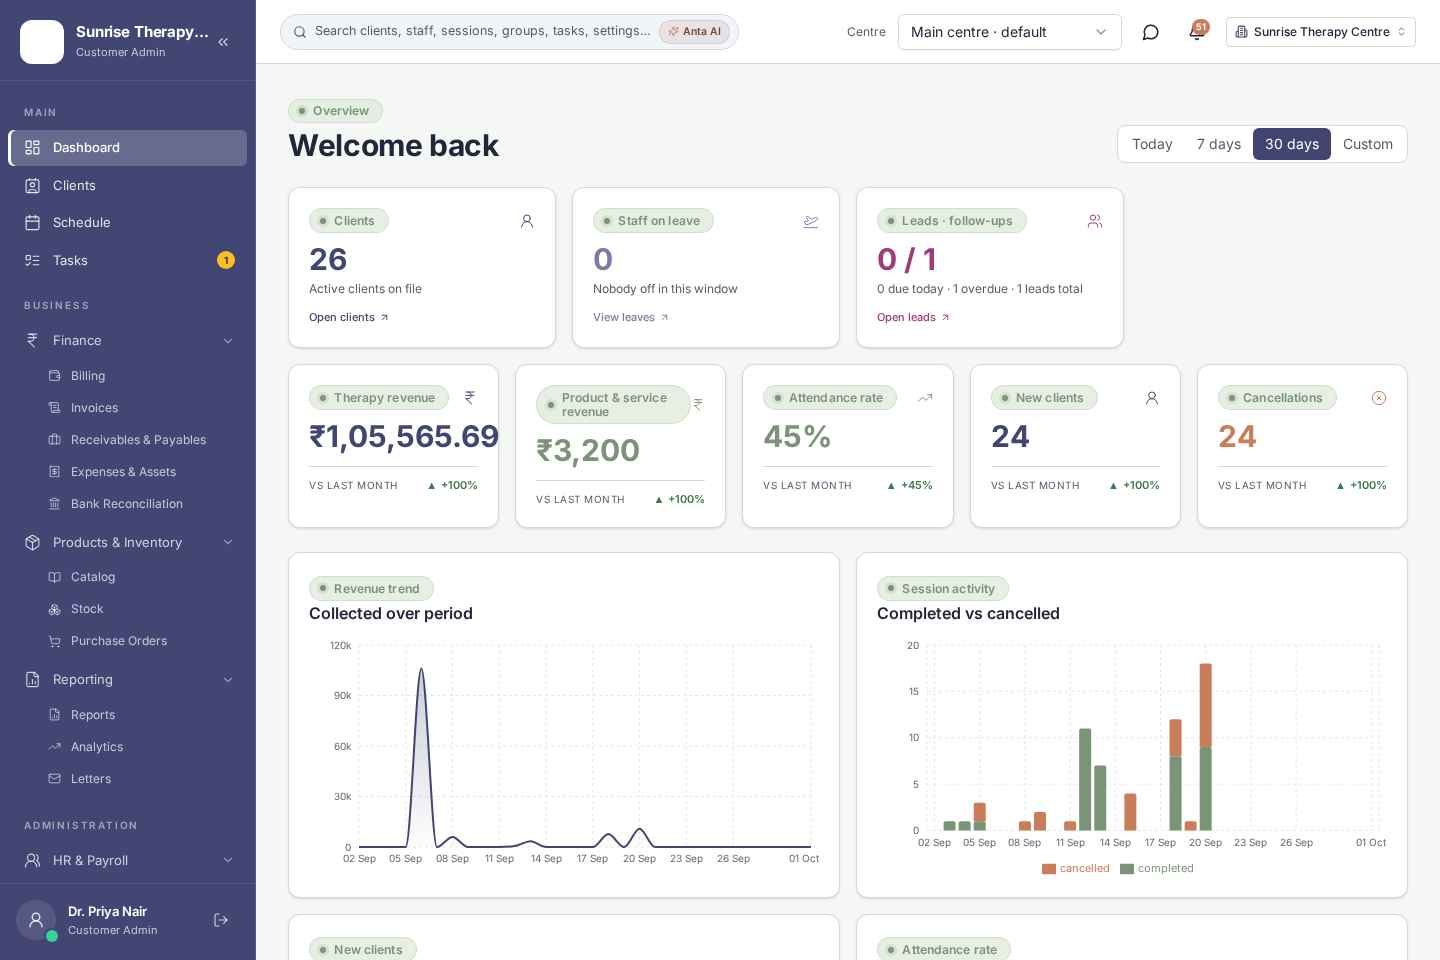Open Dr. Priya Nair's profile avatar
This screenshot has width=1440, height=960.
point(36,920)
